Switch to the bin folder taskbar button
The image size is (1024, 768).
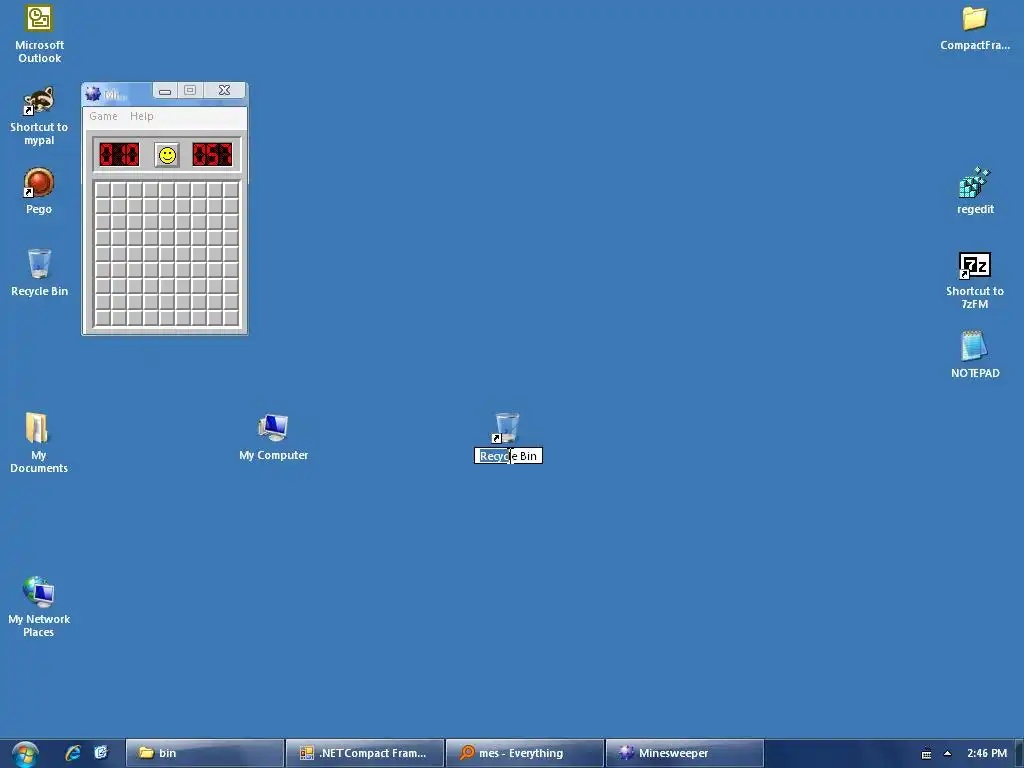pos(204,753)
